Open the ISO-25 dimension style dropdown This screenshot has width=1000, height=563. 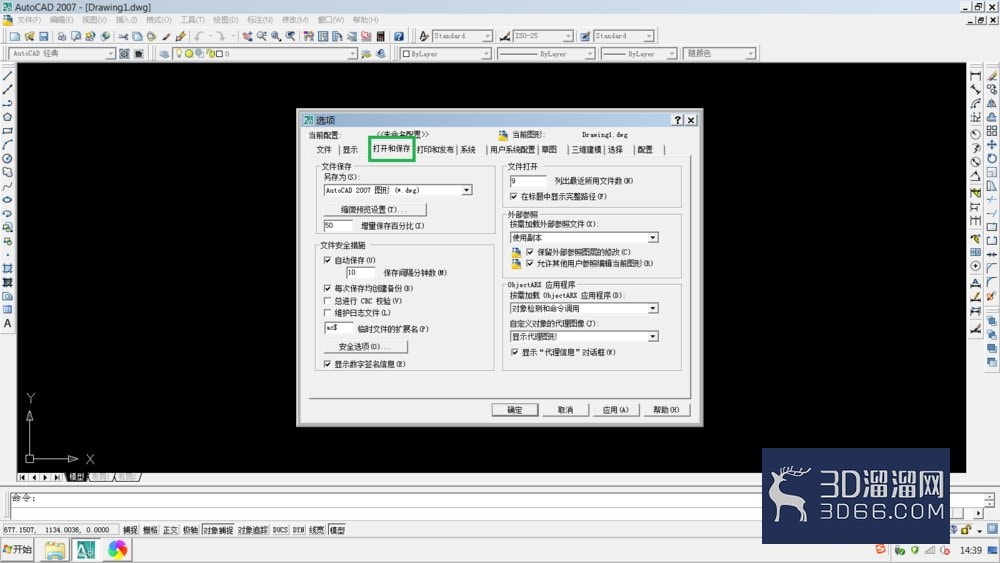point(568,36)
